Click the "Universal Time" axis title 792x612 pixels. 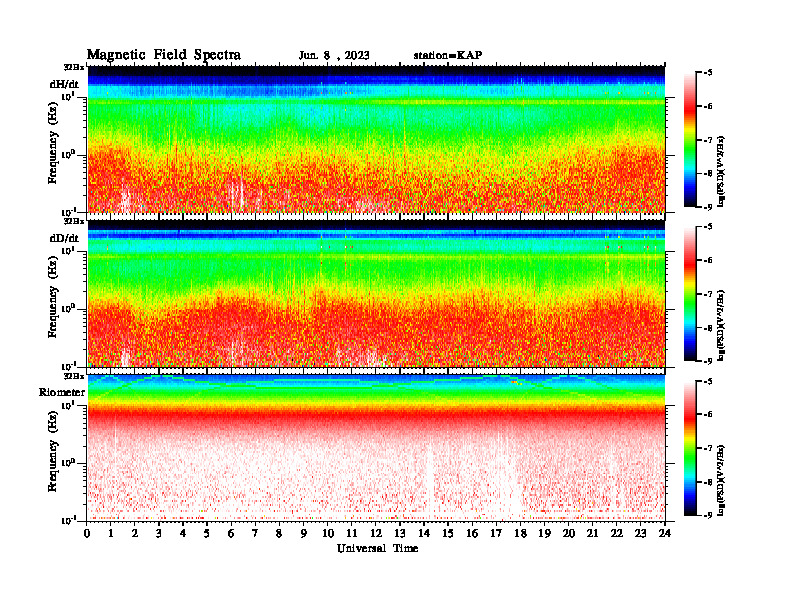pyautogui.click(x=377, y=548)
